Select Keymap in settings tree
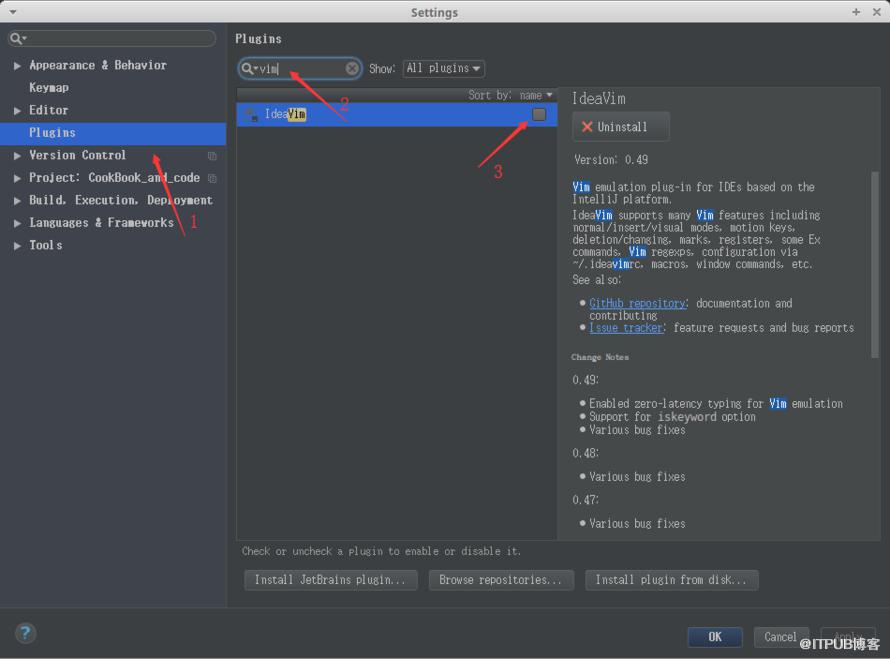890x659 pixels. click(49, 87)
